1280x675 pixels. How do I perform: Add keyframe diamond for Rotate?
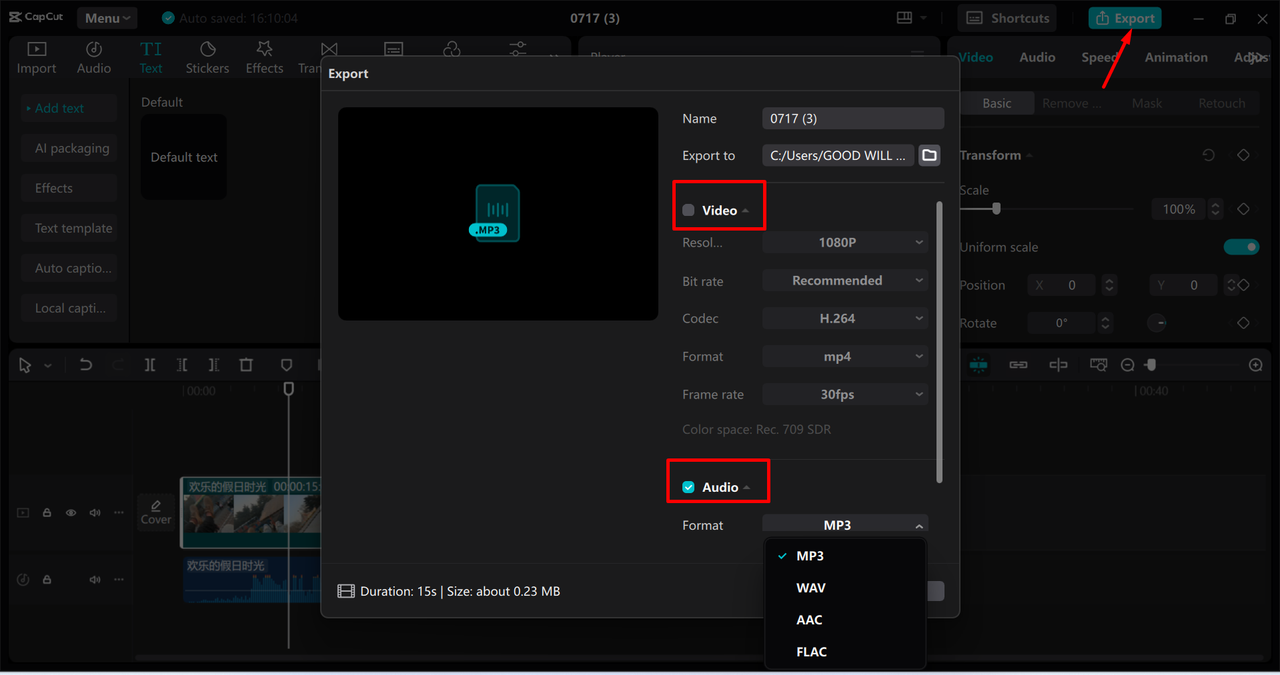click(x=1243, y=323)
